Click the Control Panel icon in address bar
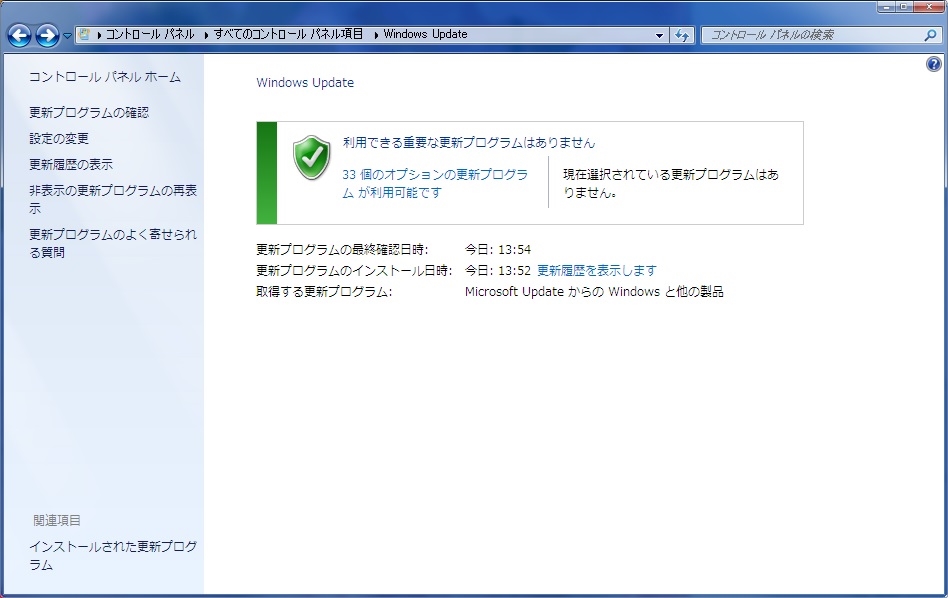948x598 pixels. 85,34
